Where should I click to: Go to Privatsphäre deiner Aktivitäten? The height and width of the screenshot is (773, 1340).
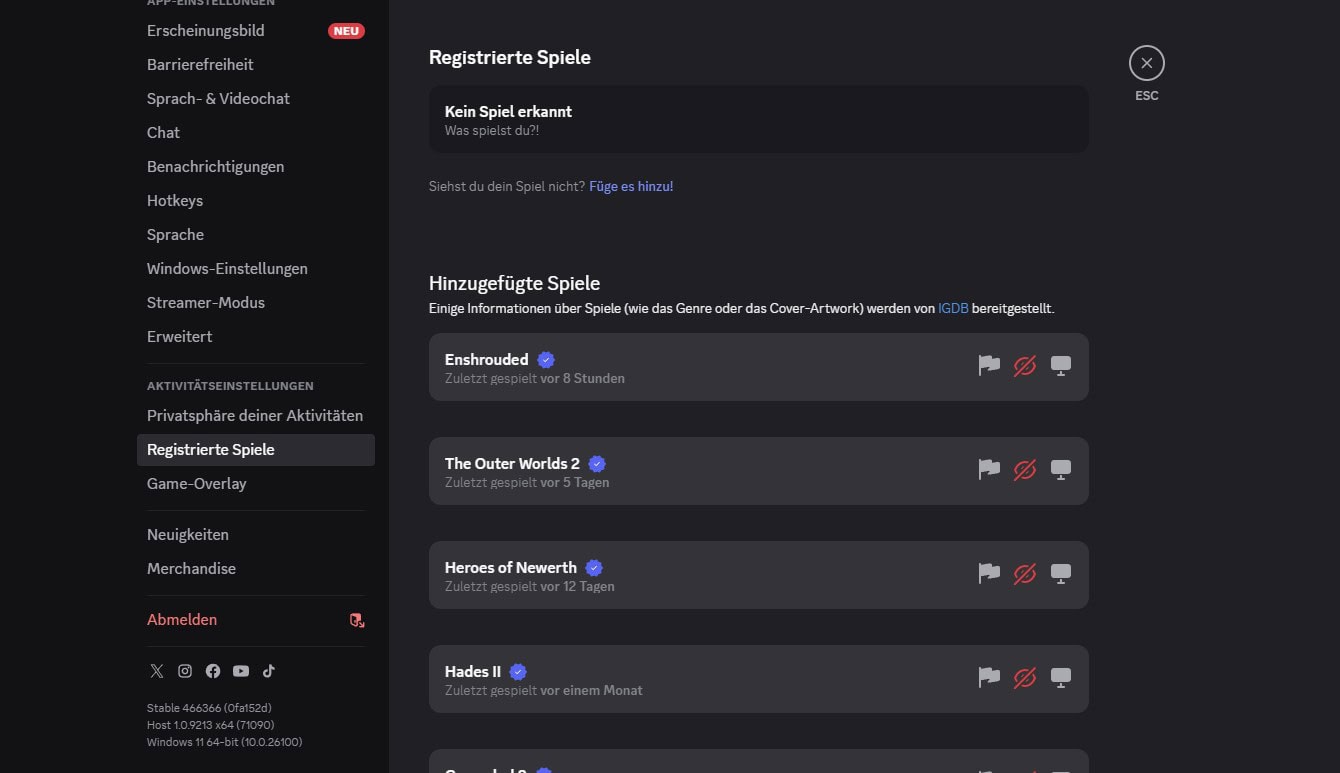point(255,416)
